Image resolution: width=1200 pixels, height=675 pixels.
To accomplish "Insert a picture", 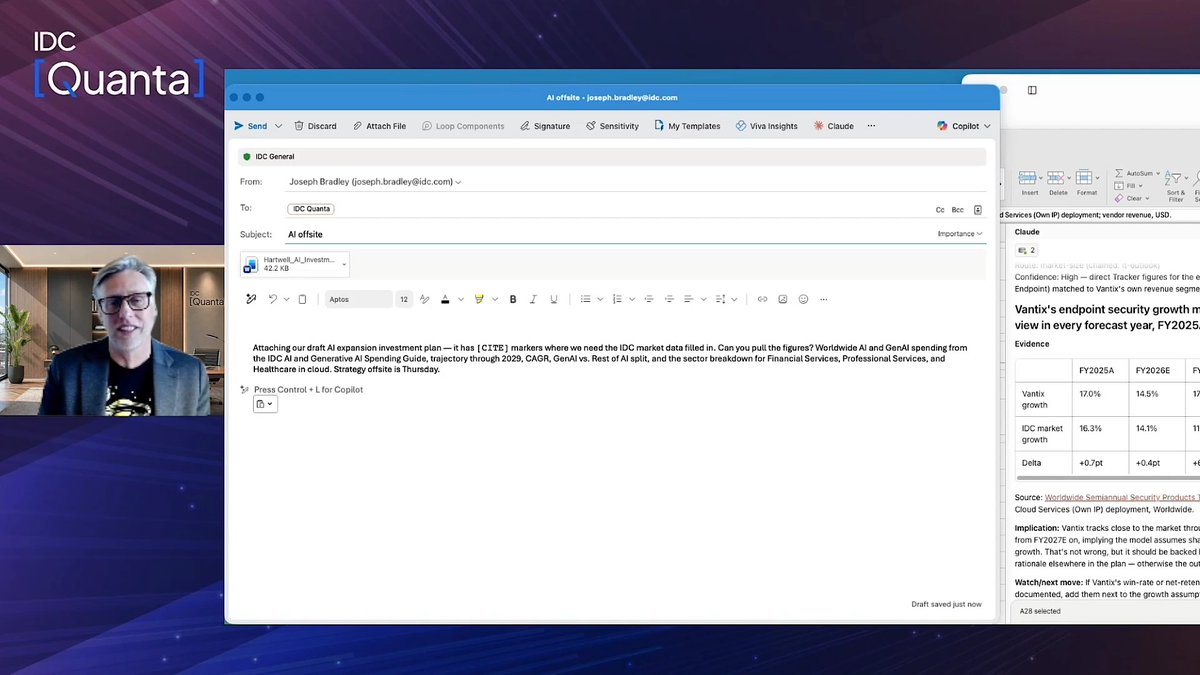I will 783,299.
